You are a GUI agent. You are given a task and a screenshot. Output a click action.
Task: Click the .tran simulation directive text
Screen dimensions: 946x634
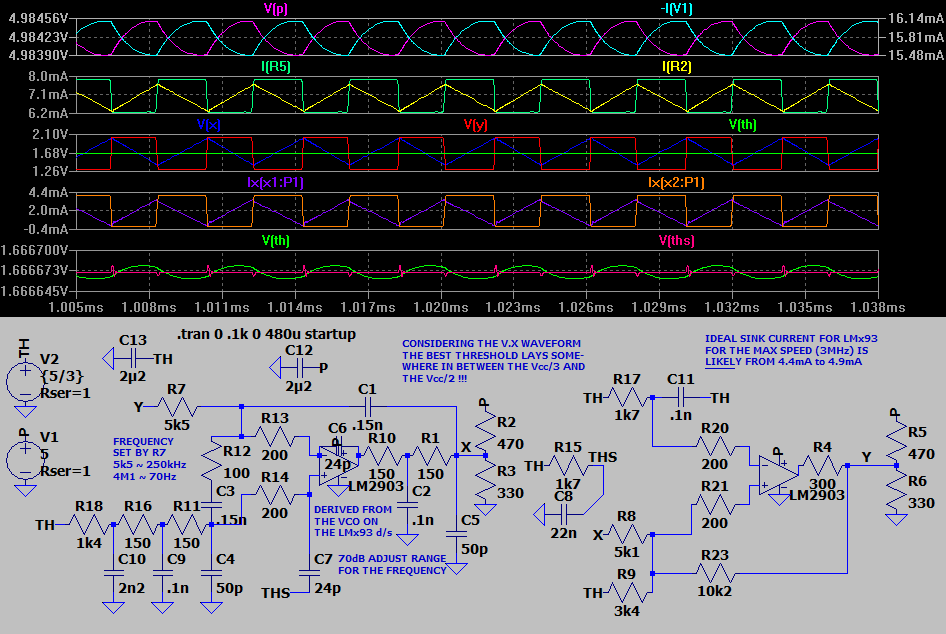click(x=266, y=334)
